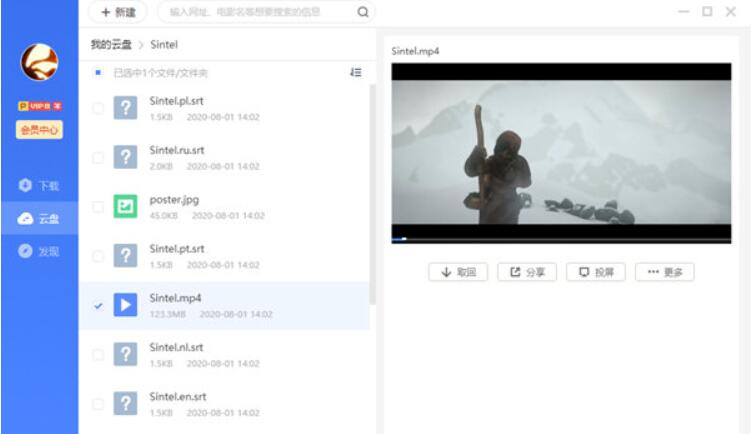Select the Sintel.nl.srt file name
The width and height of the screenshot is (752, 434).
[x=176, y=347]
